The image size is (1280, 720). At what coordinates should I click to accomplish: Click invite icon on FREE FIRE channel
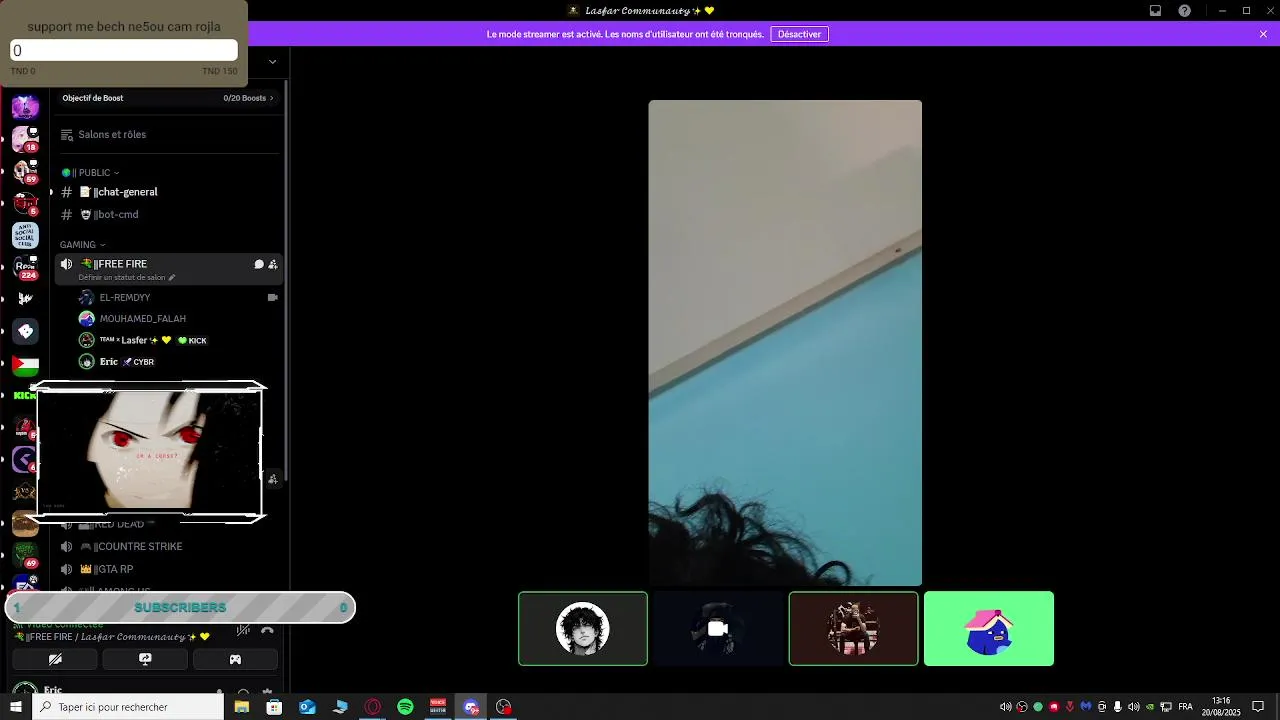click(x=273, y=264)
